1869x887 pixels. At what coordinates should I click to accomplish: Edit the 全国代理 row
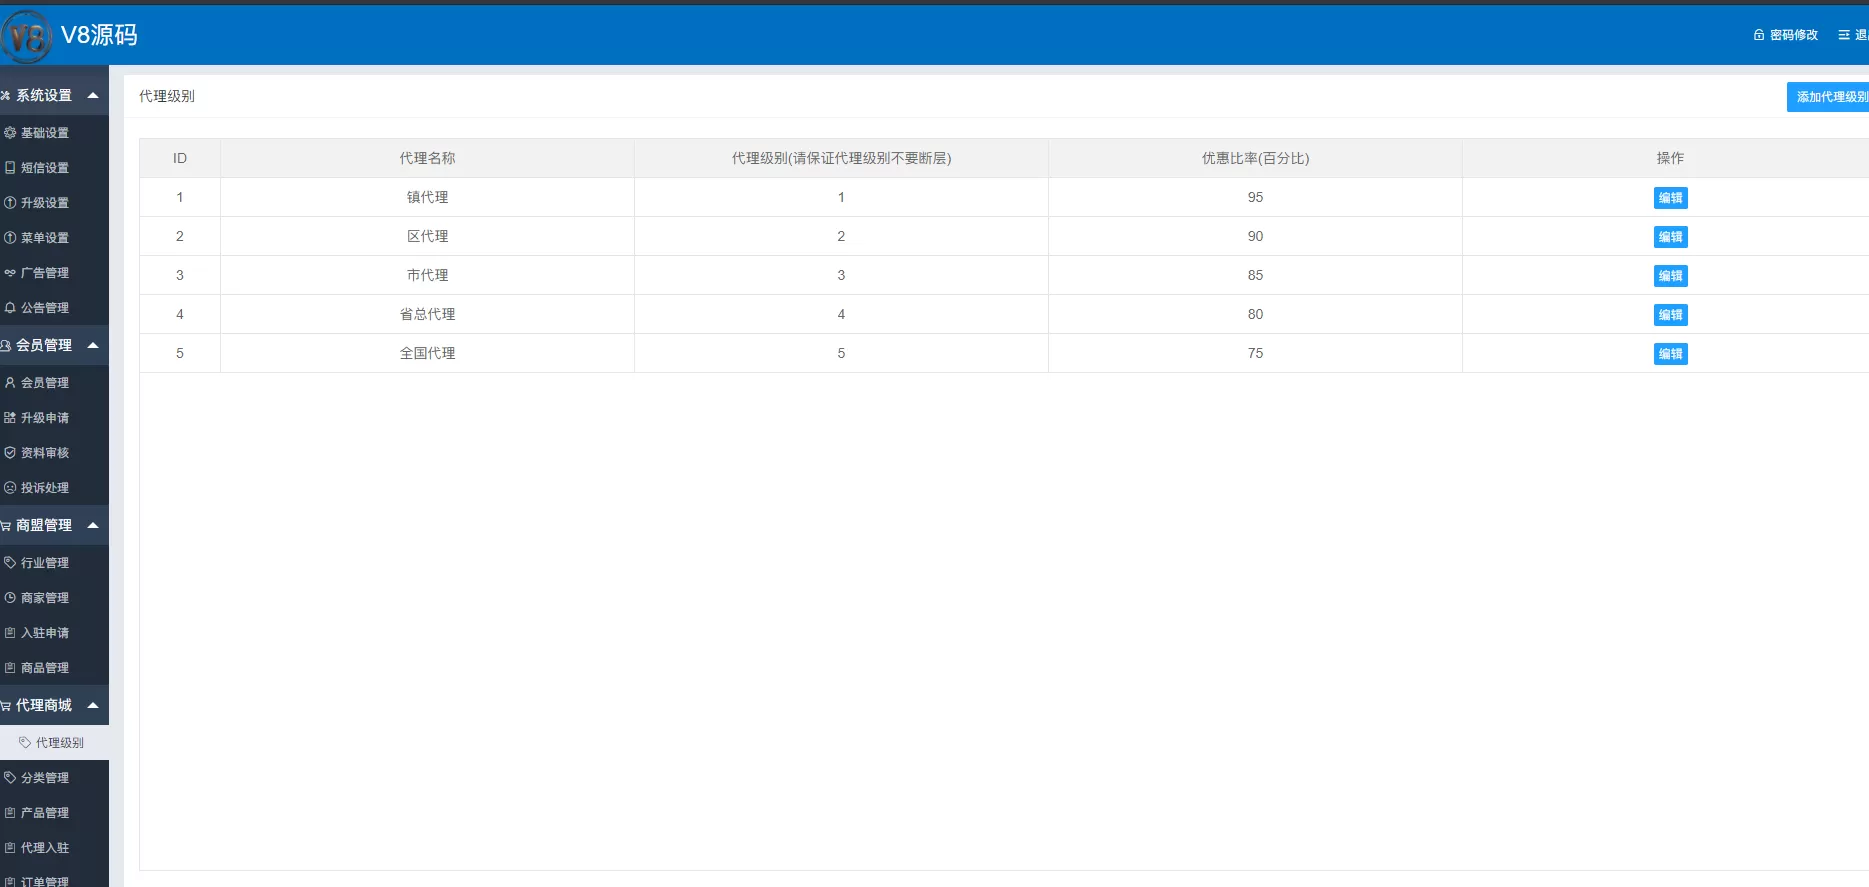1670,354
